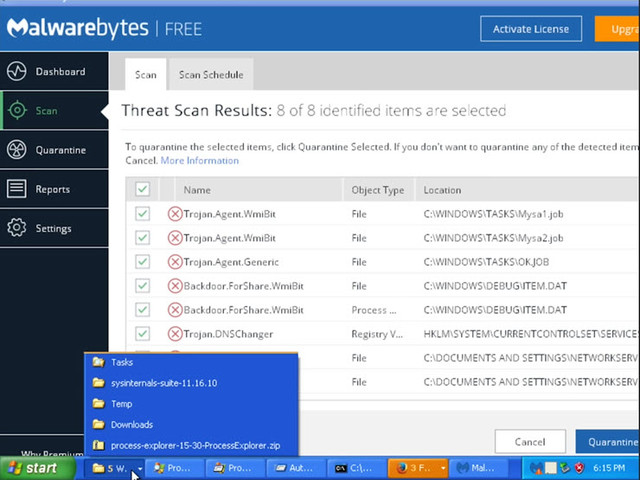640x480 pixels.
Task: Sort by the Name column header
Action: [197, 190]
